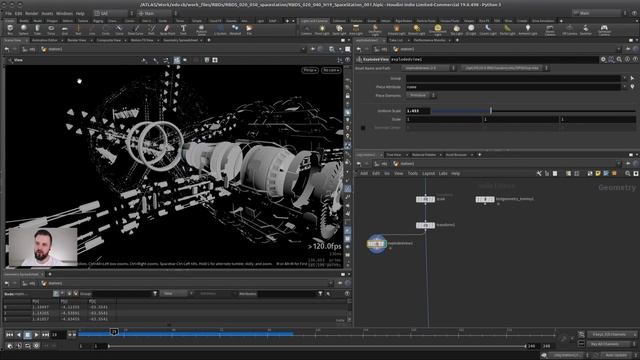Open the Piece Elements dropdown
The image size is (640, 360).
(x=421, y=96)
